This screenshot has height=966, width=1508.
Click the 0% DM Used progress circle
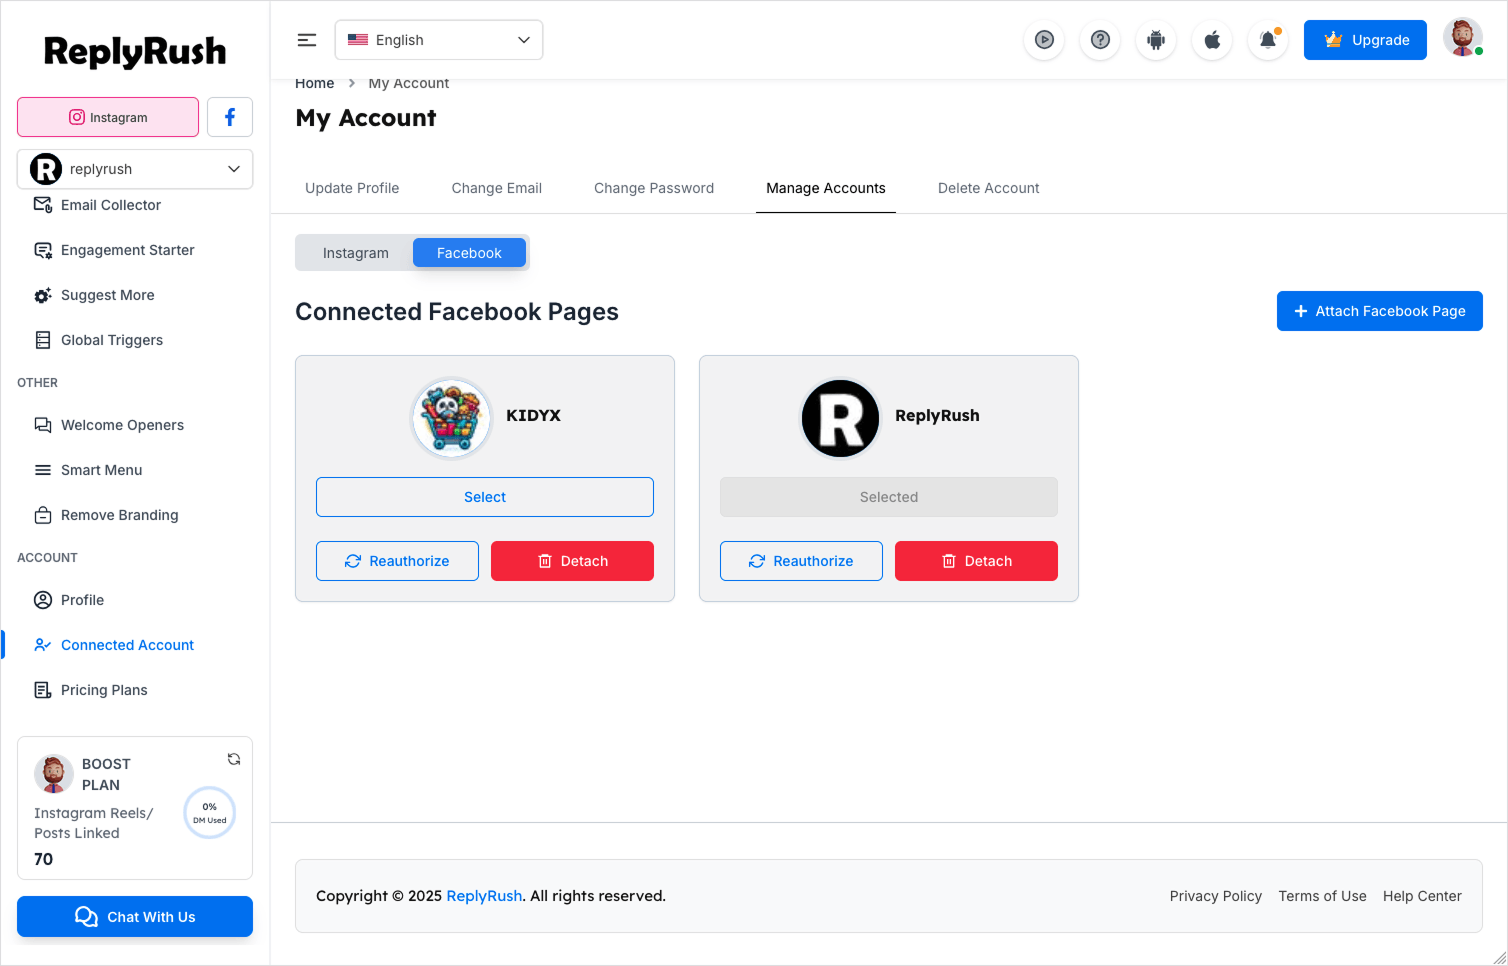[210, 812]
